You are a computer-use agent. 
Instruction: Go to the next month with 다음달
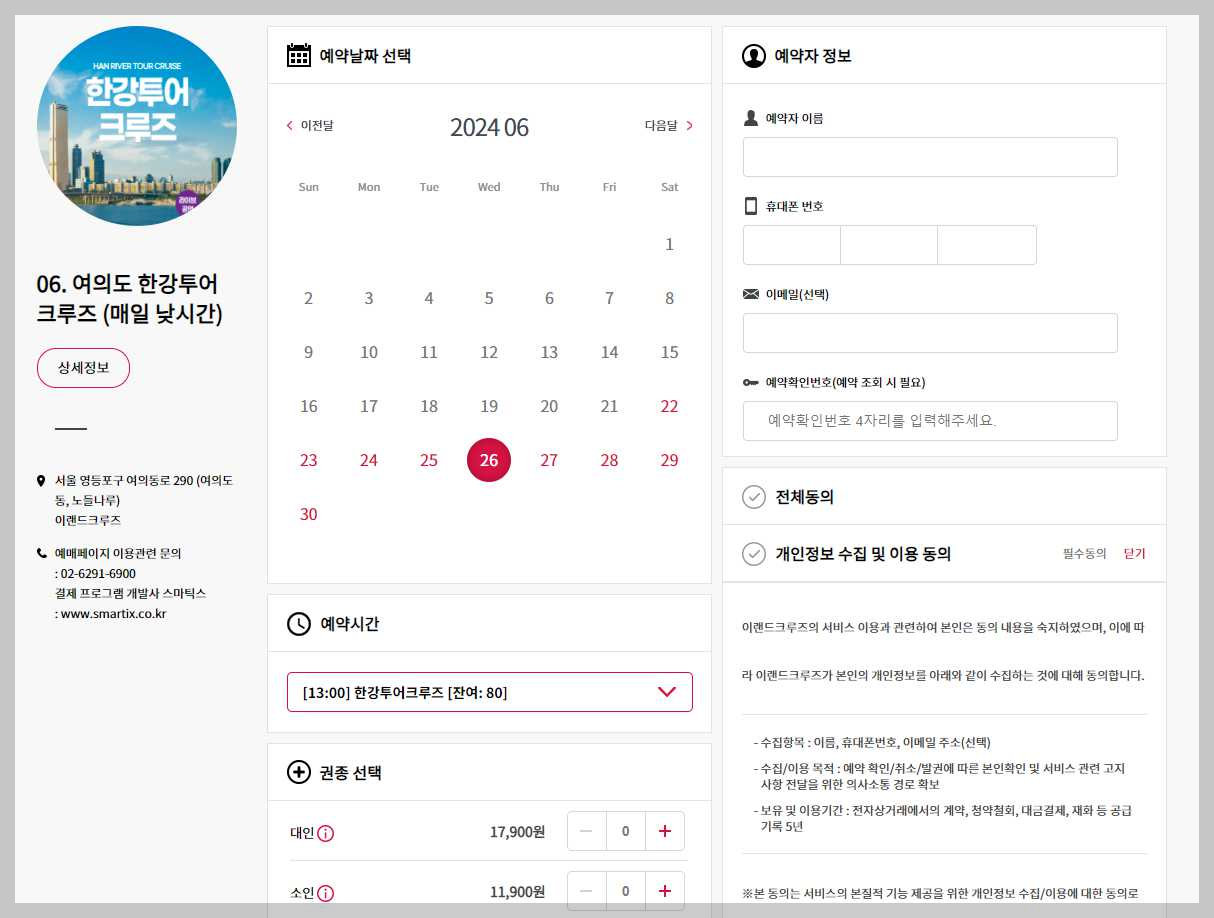[661, 125]
